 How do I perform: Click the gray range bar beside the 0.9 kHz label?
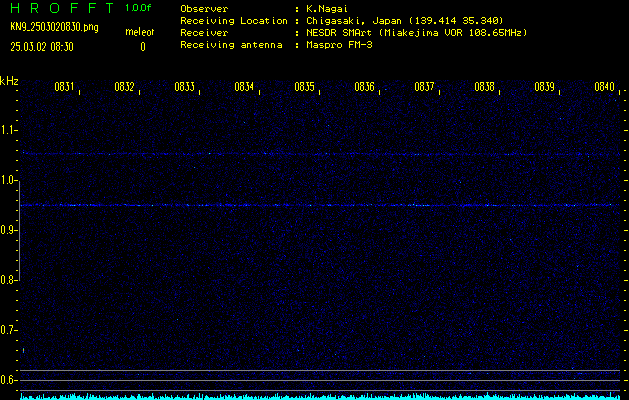pos(19,231)
